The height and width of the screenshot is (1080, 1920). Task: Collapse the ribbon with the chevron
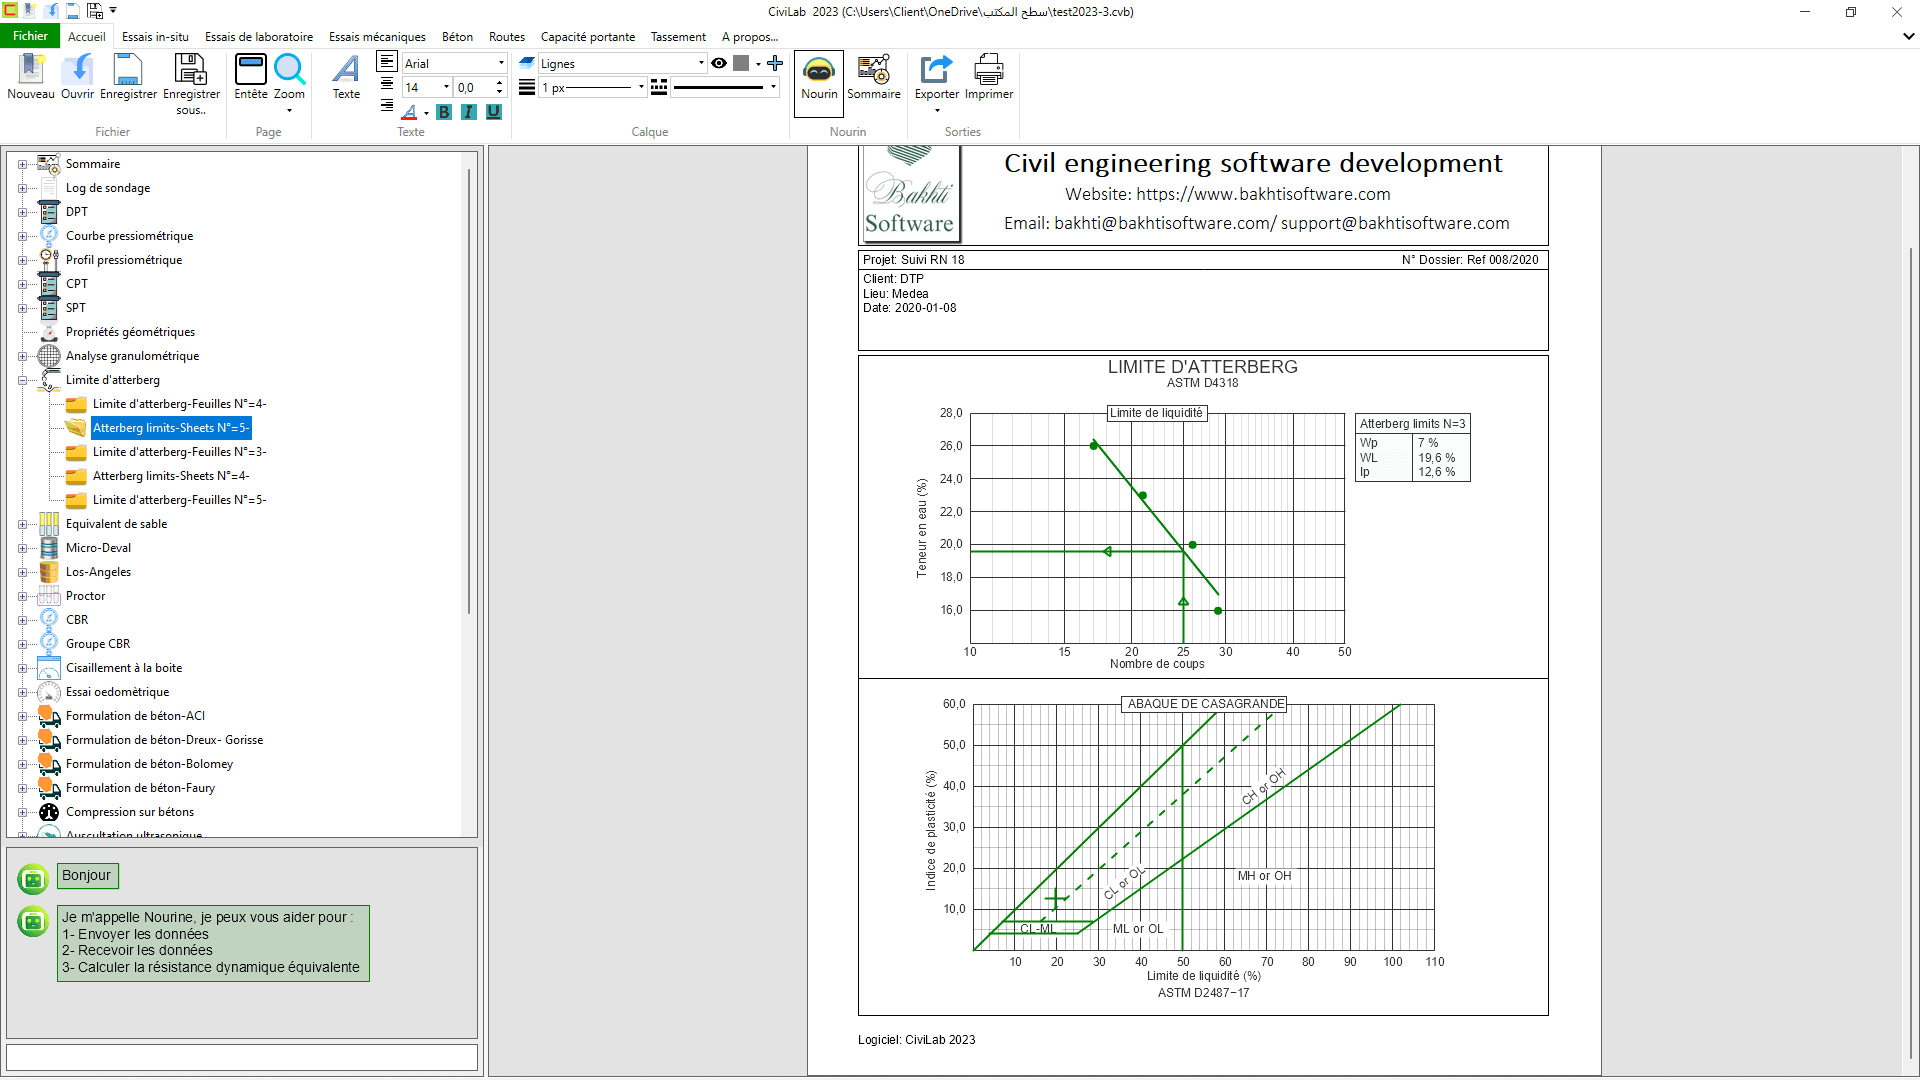[1908, 36]
